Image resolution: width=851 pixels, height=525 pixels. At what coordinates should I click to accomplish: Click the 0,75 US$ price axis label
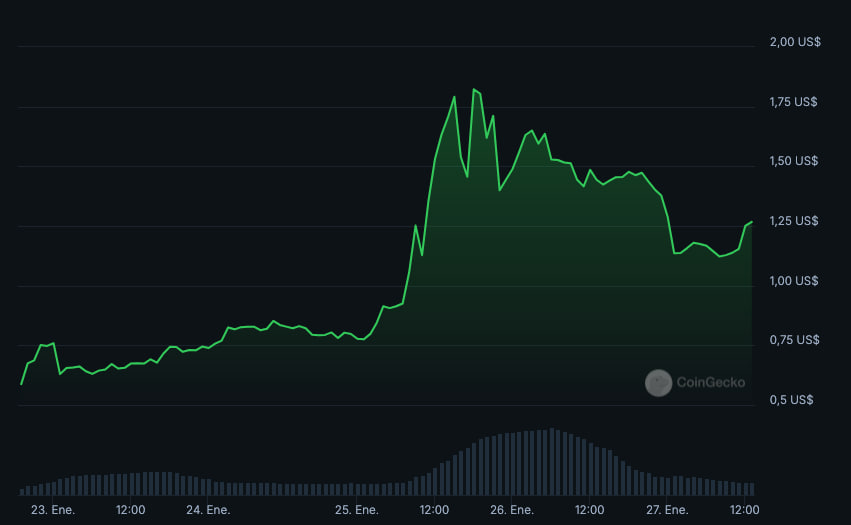click(794, 340)
